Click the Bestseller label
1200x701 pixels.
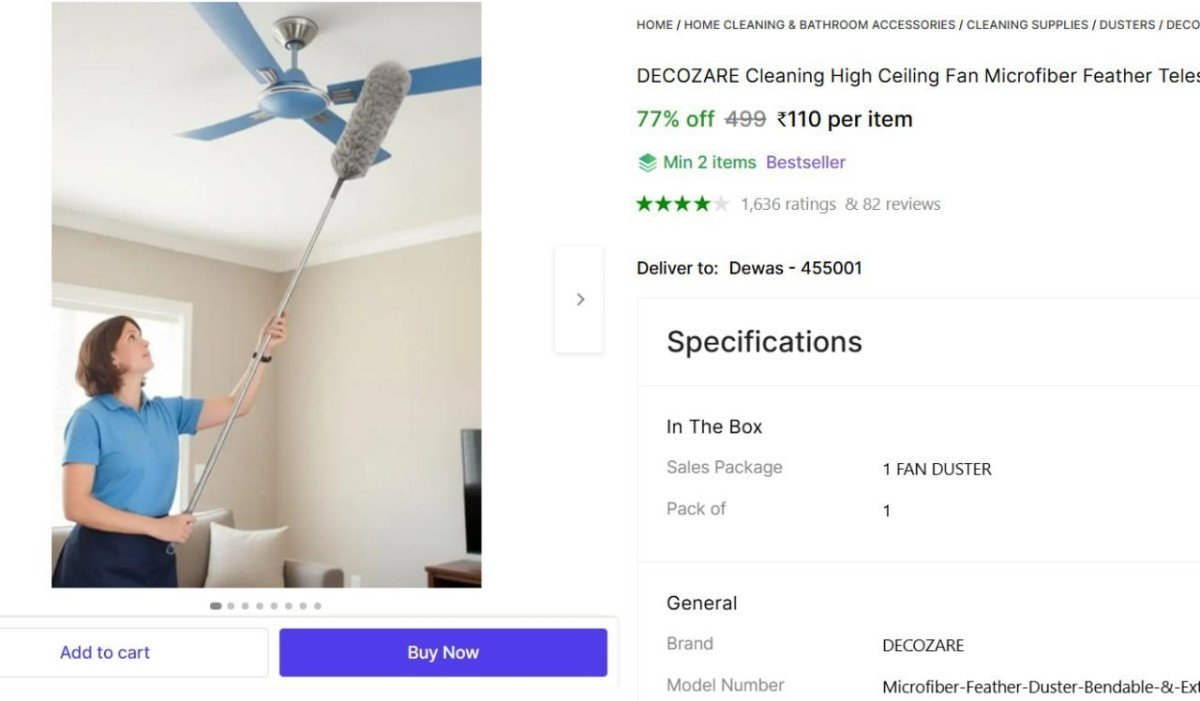click(x=805, y=162)
